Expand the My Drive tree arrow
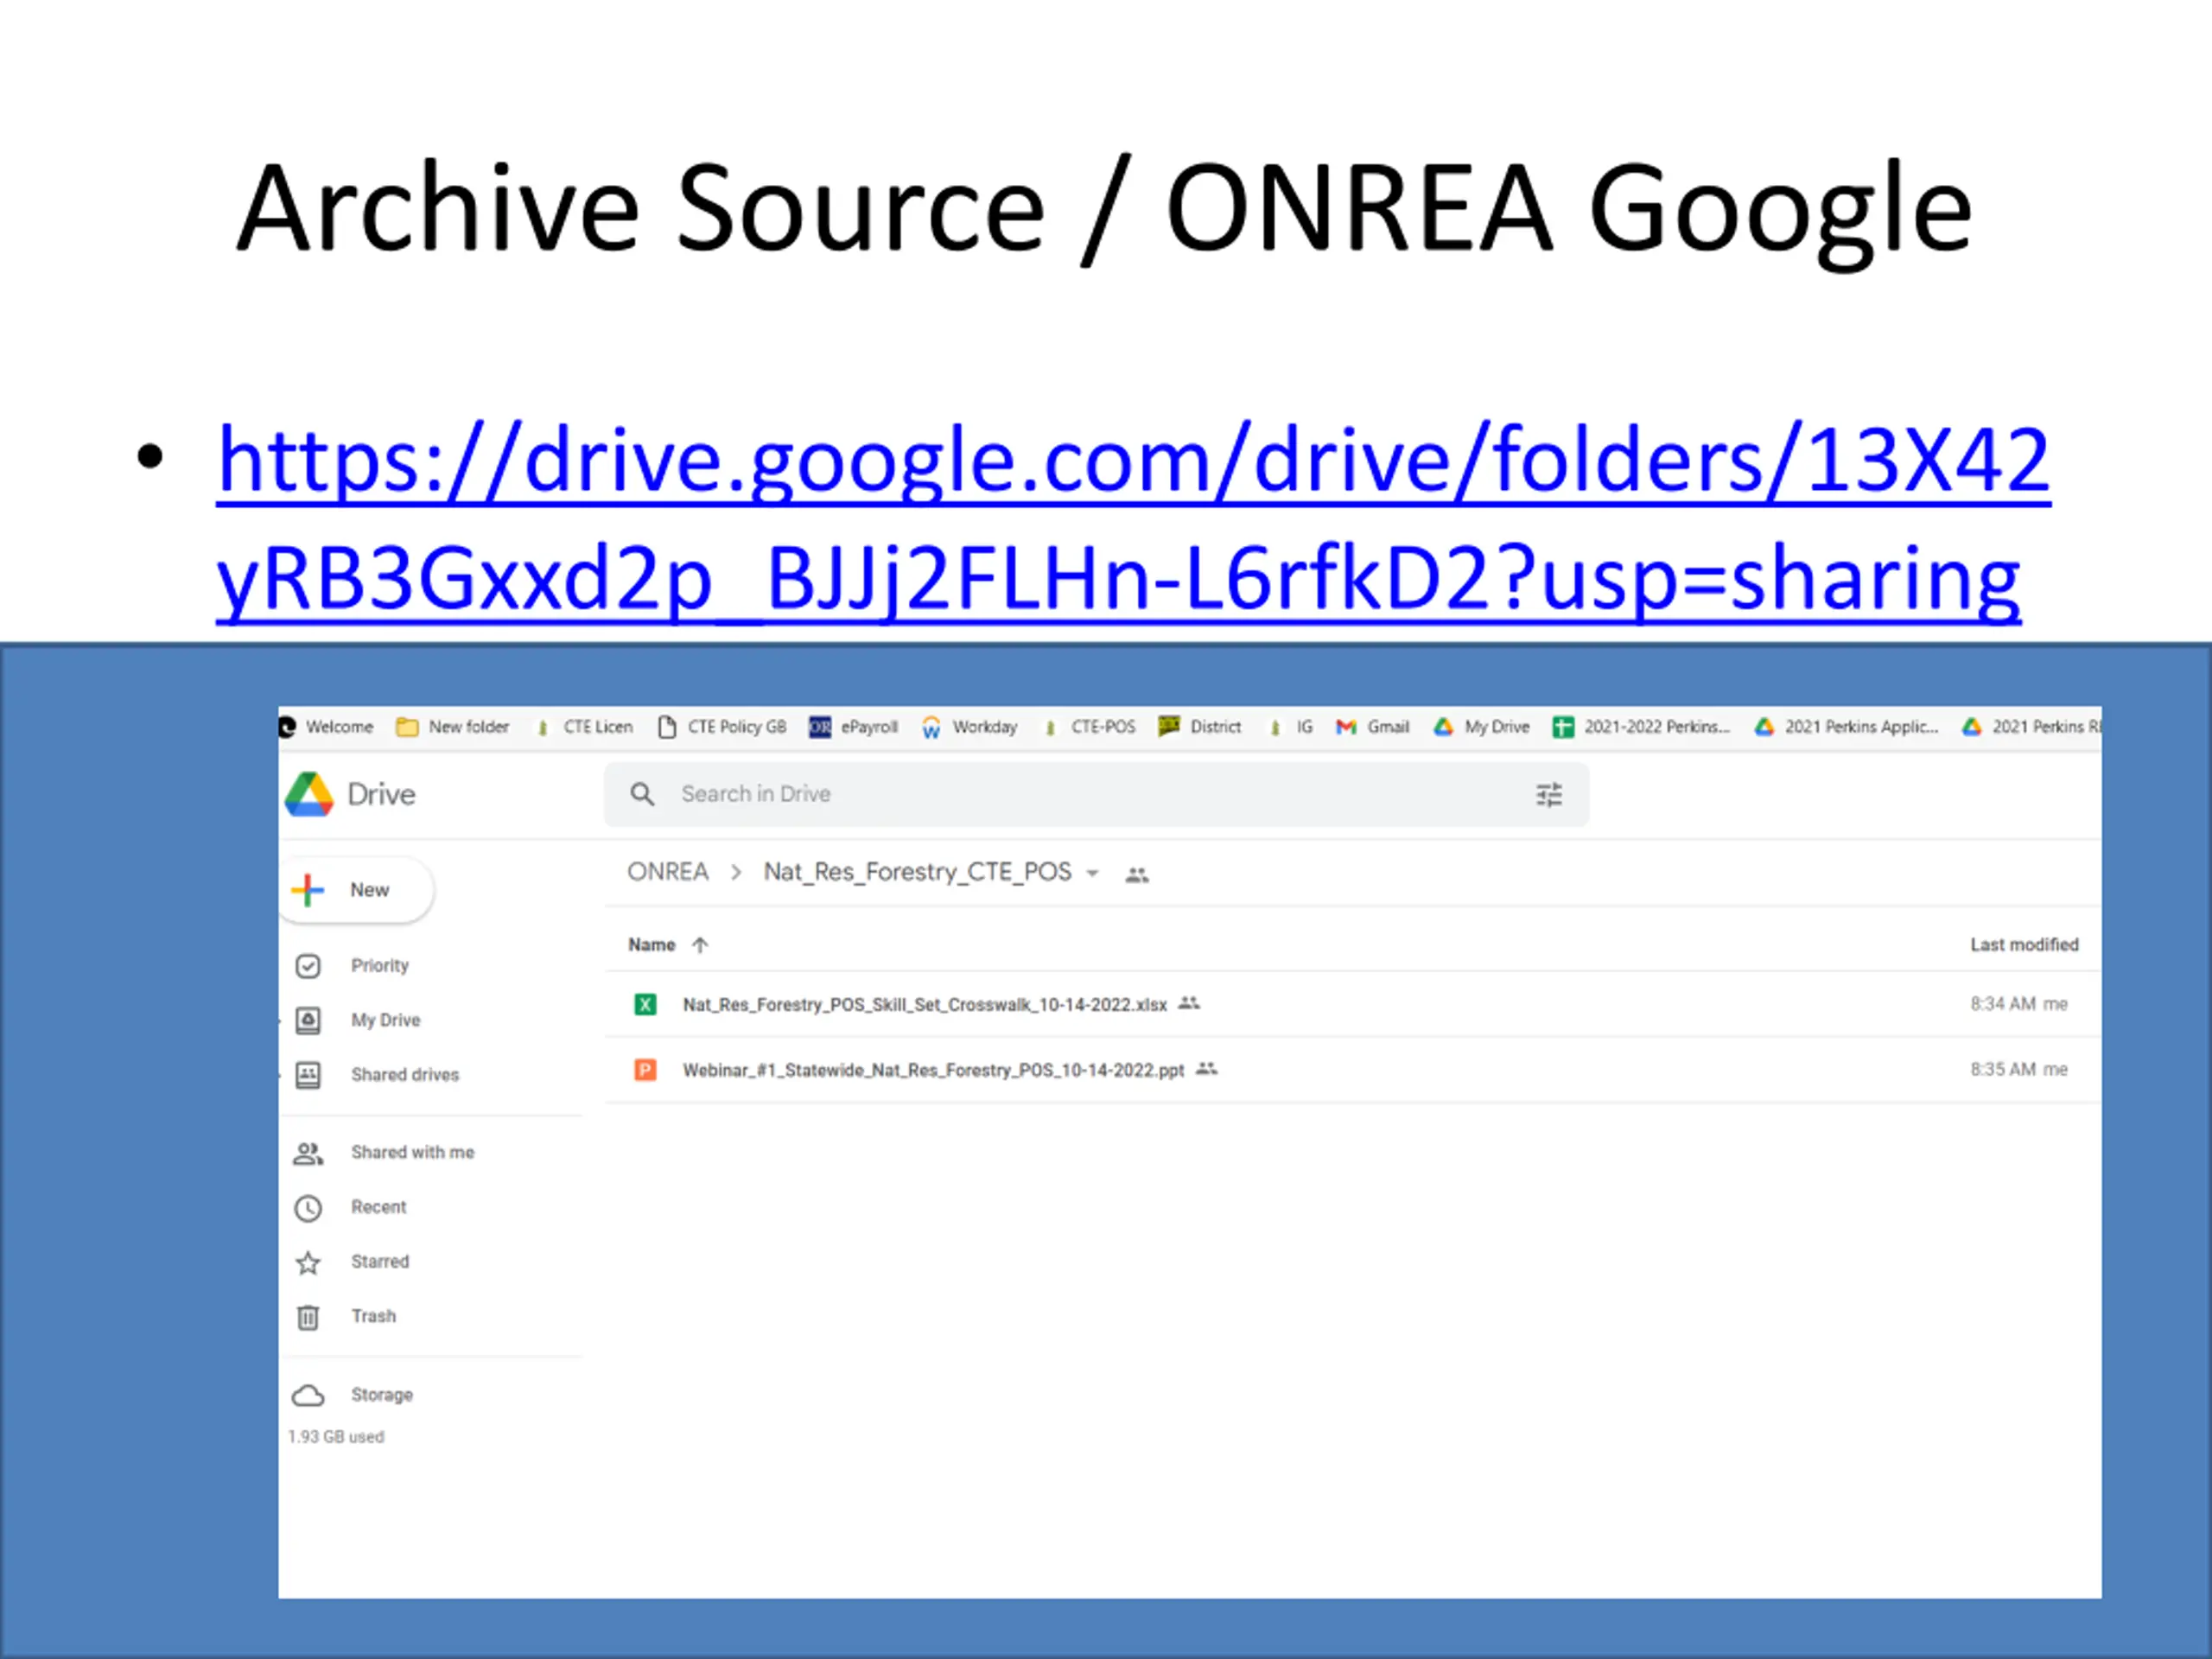 point(281,1021)
